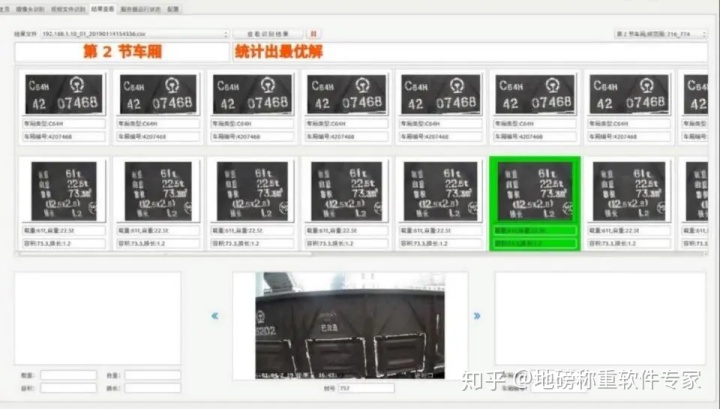Expand the 结果文件 CSV file dropdown
The height and width of the screenshot is (409, 720).
pos(134,34)
